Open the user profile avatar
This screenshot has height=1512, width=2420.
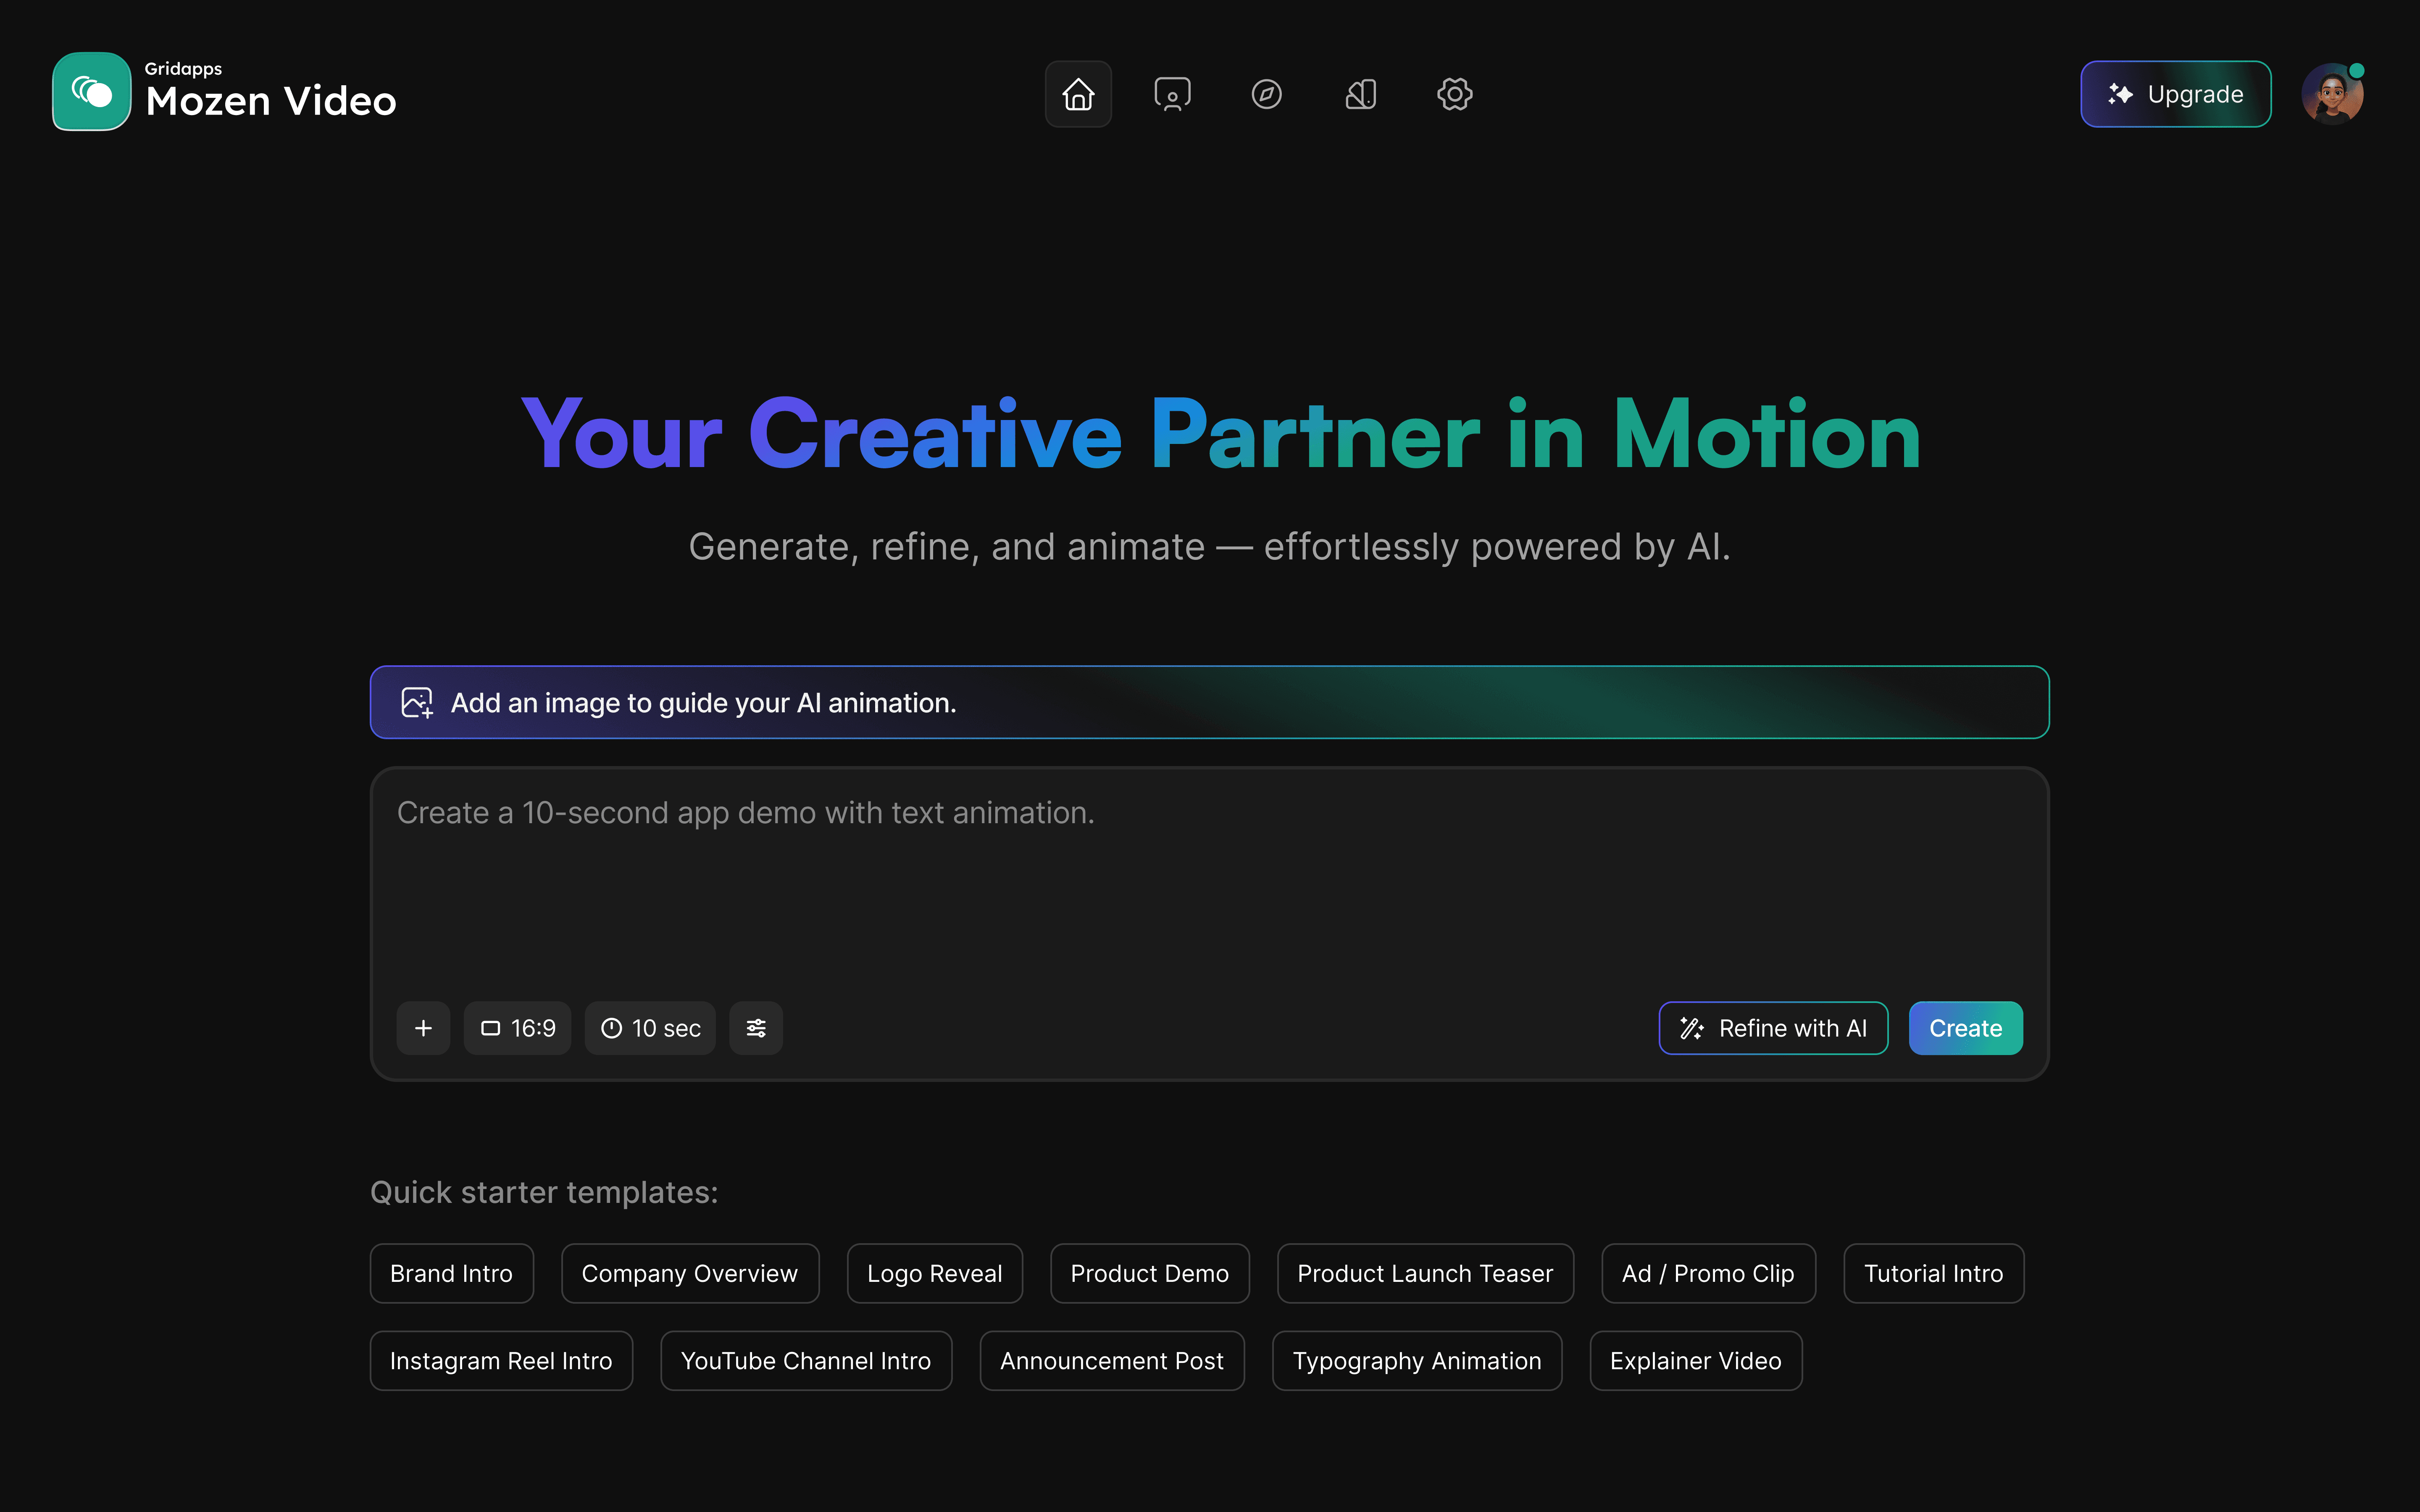pyautogui.click(x=2332, y=94)
